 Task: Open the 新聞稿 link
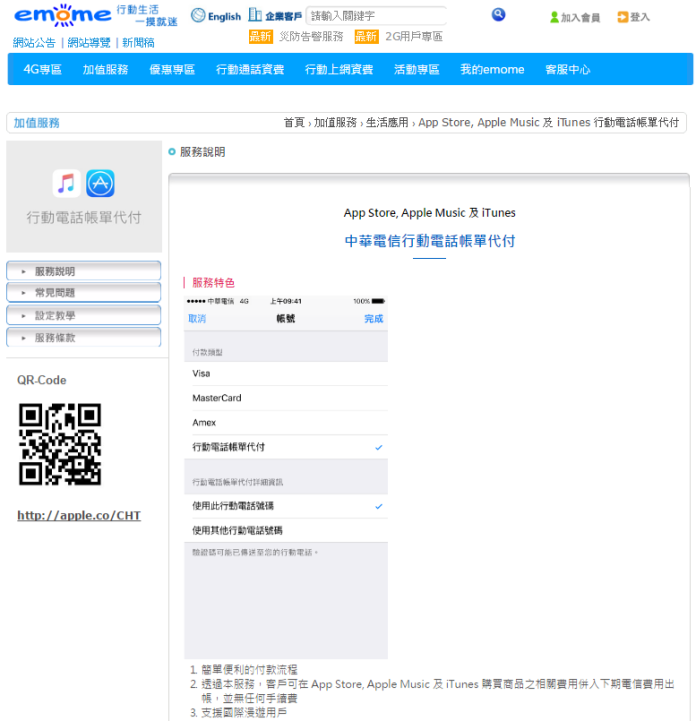coord(138,43)
